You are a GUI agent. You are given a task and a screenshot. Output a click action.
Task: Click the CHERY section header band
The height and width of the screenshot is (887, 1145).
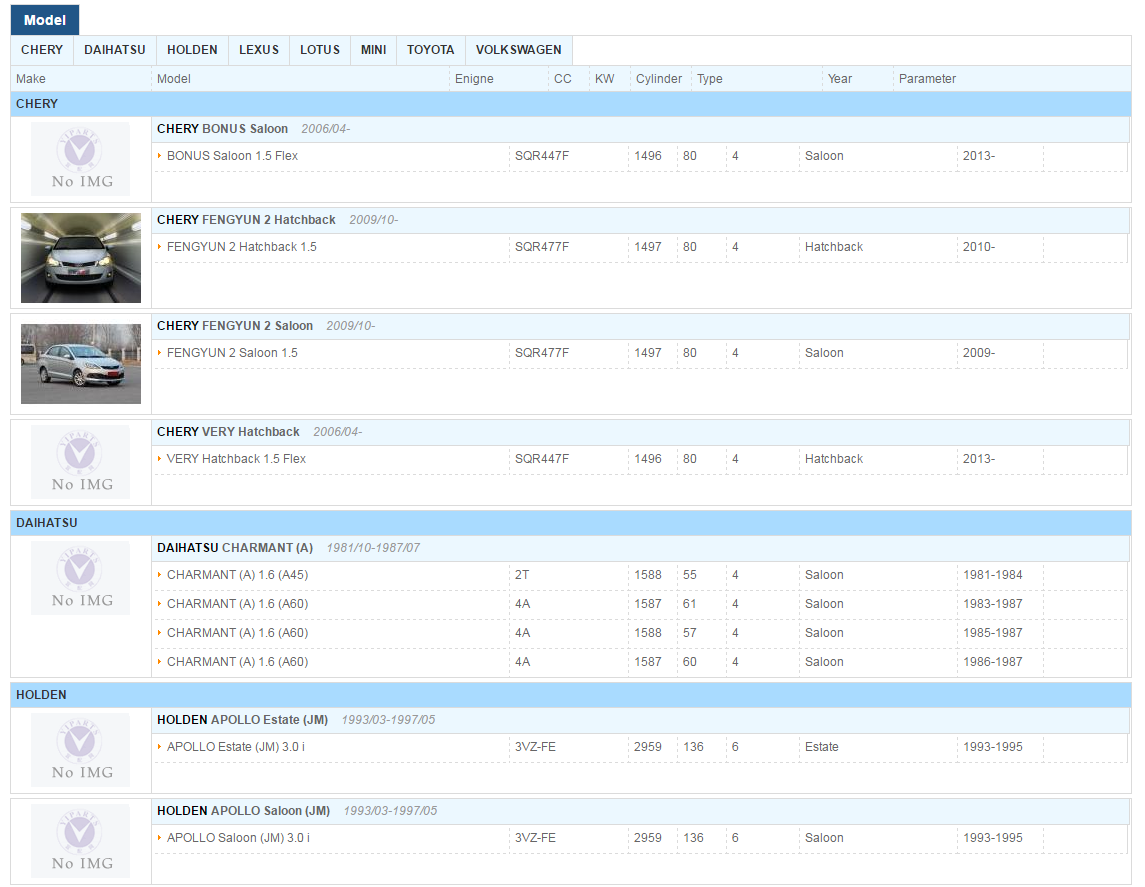571,104
